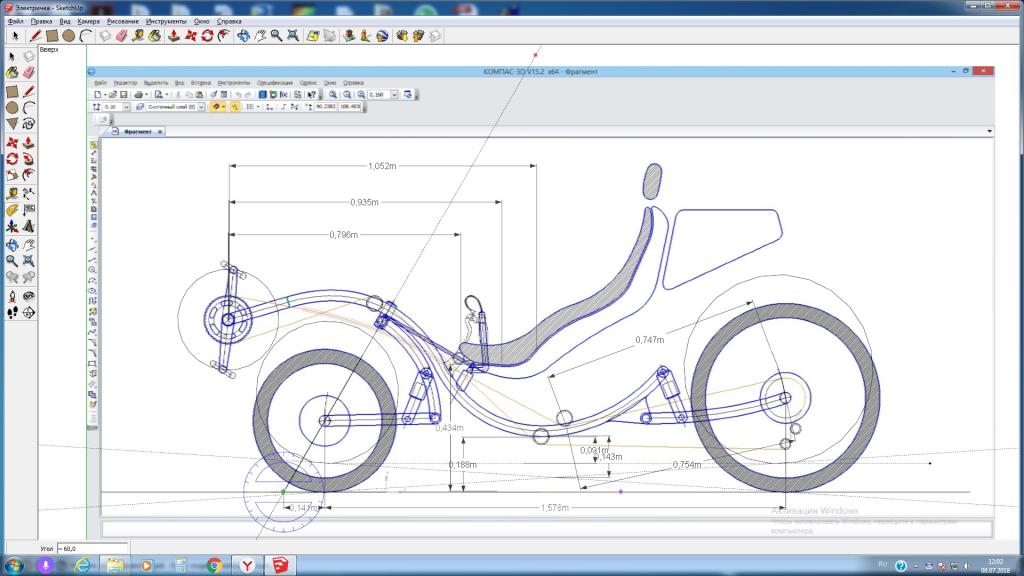This screenshot has width=1024, height=576.
Task: Click the 1,052m dimension label
Action: [382, 166]
